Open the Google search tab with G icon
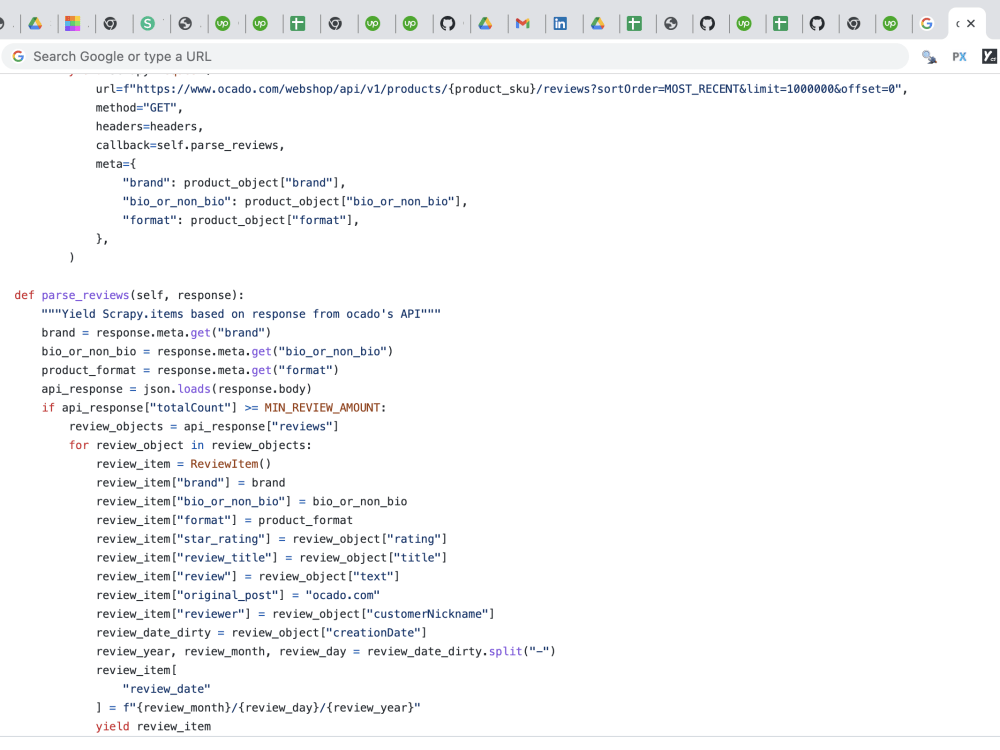The image size is (1000, 750). pyautogui.click(x=927, y=24)
